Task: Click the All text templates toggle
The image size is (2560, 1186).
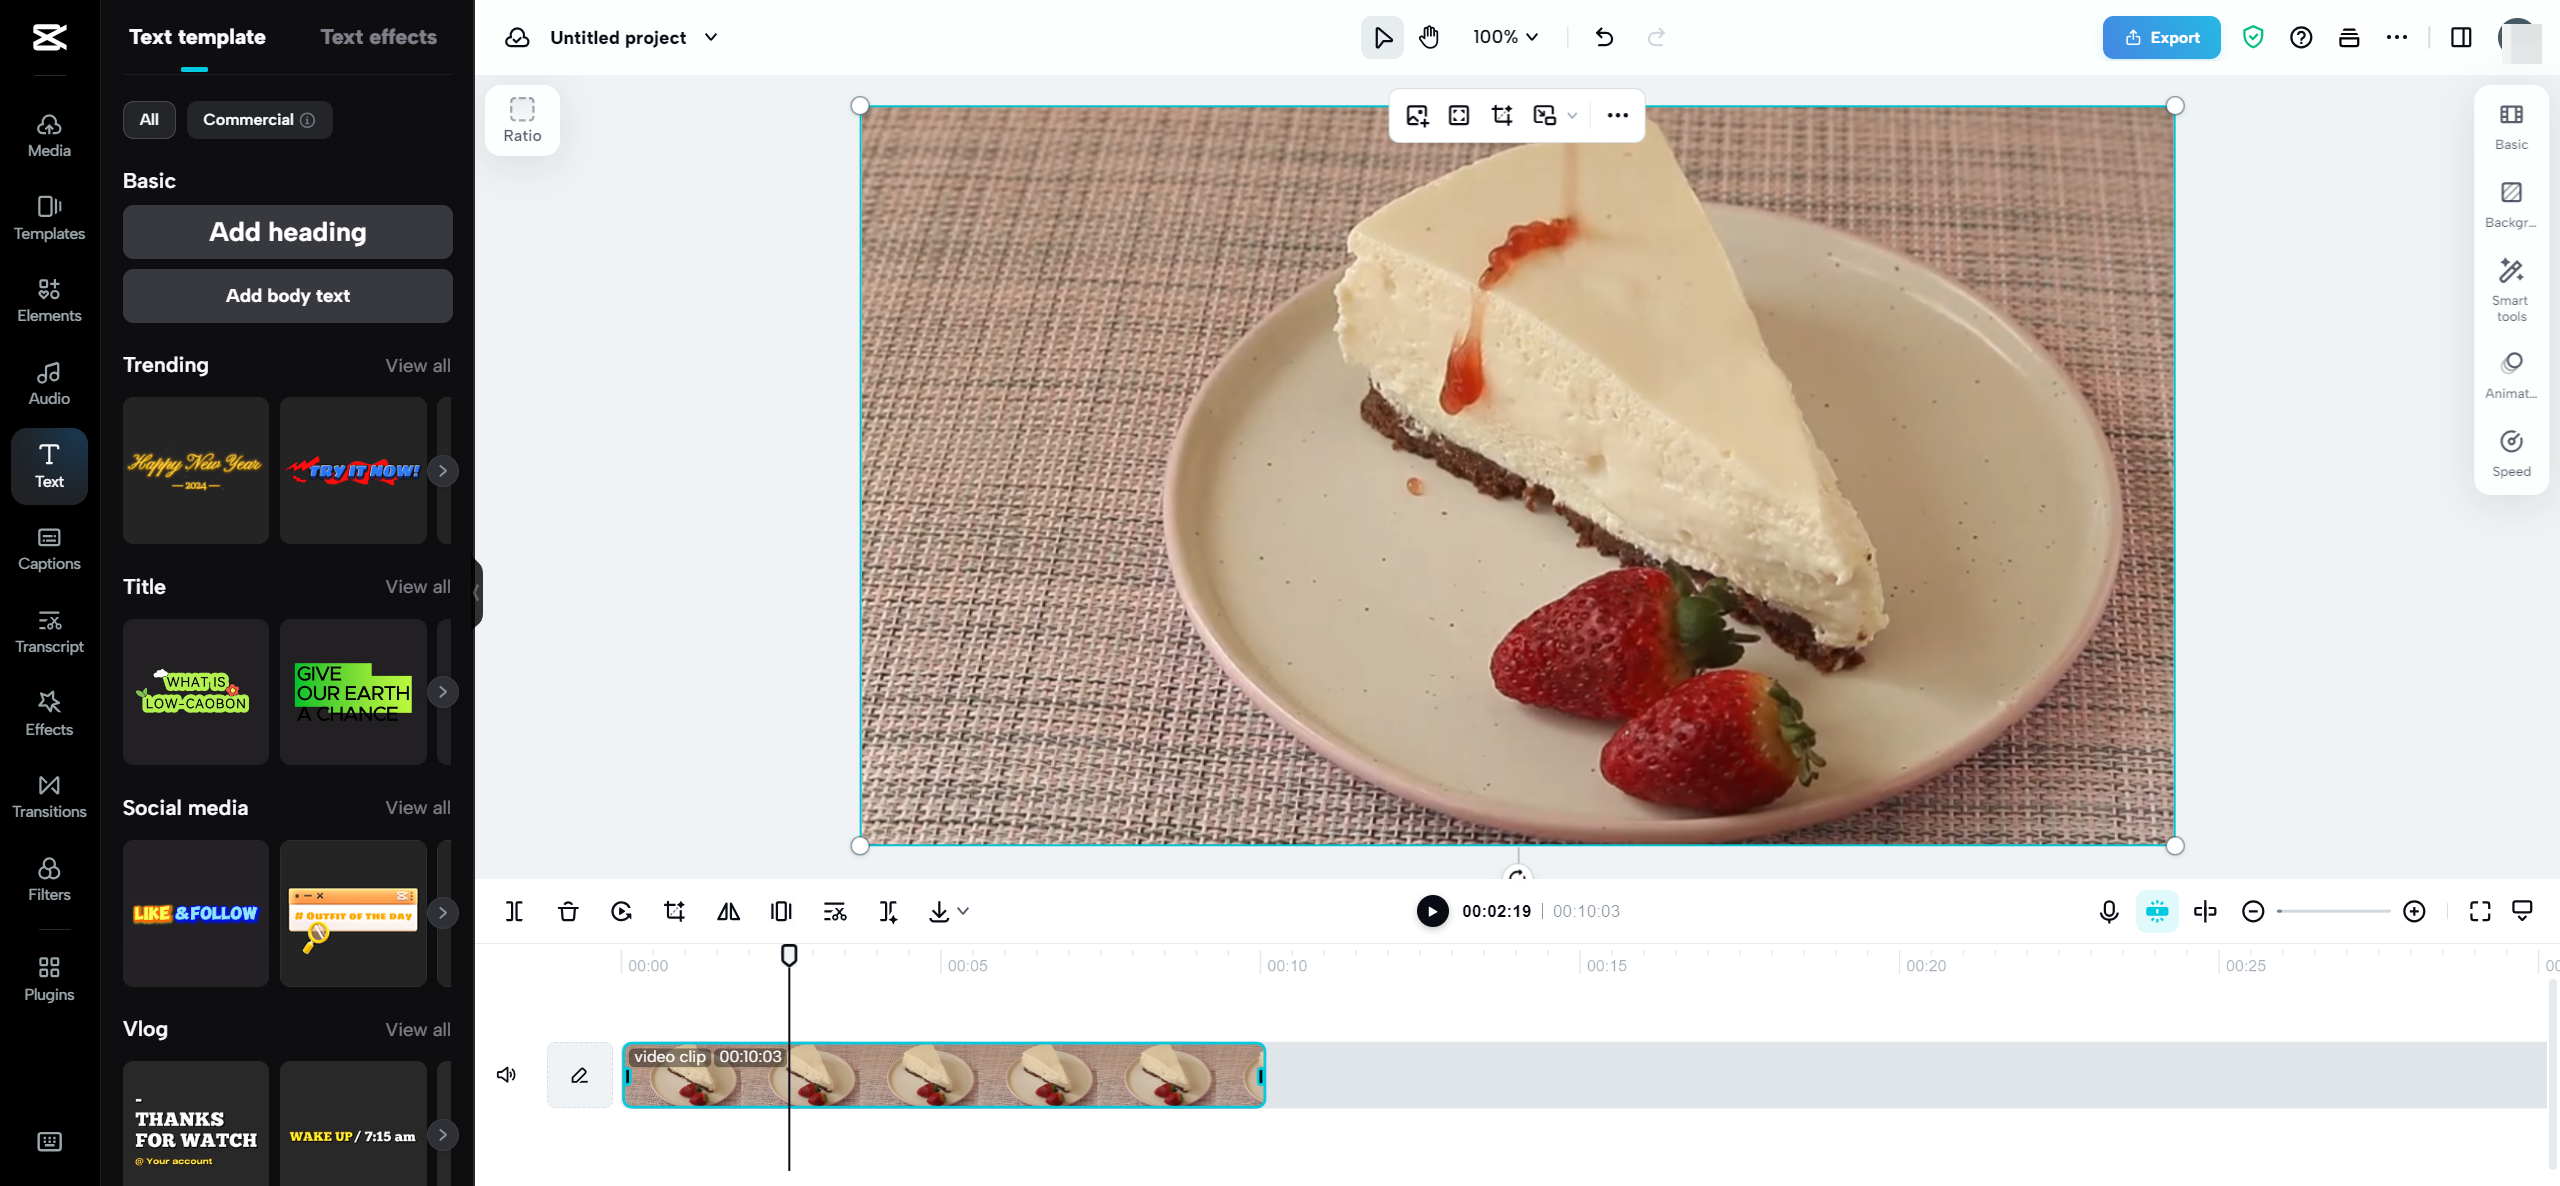Action: [x=149, y=118]
